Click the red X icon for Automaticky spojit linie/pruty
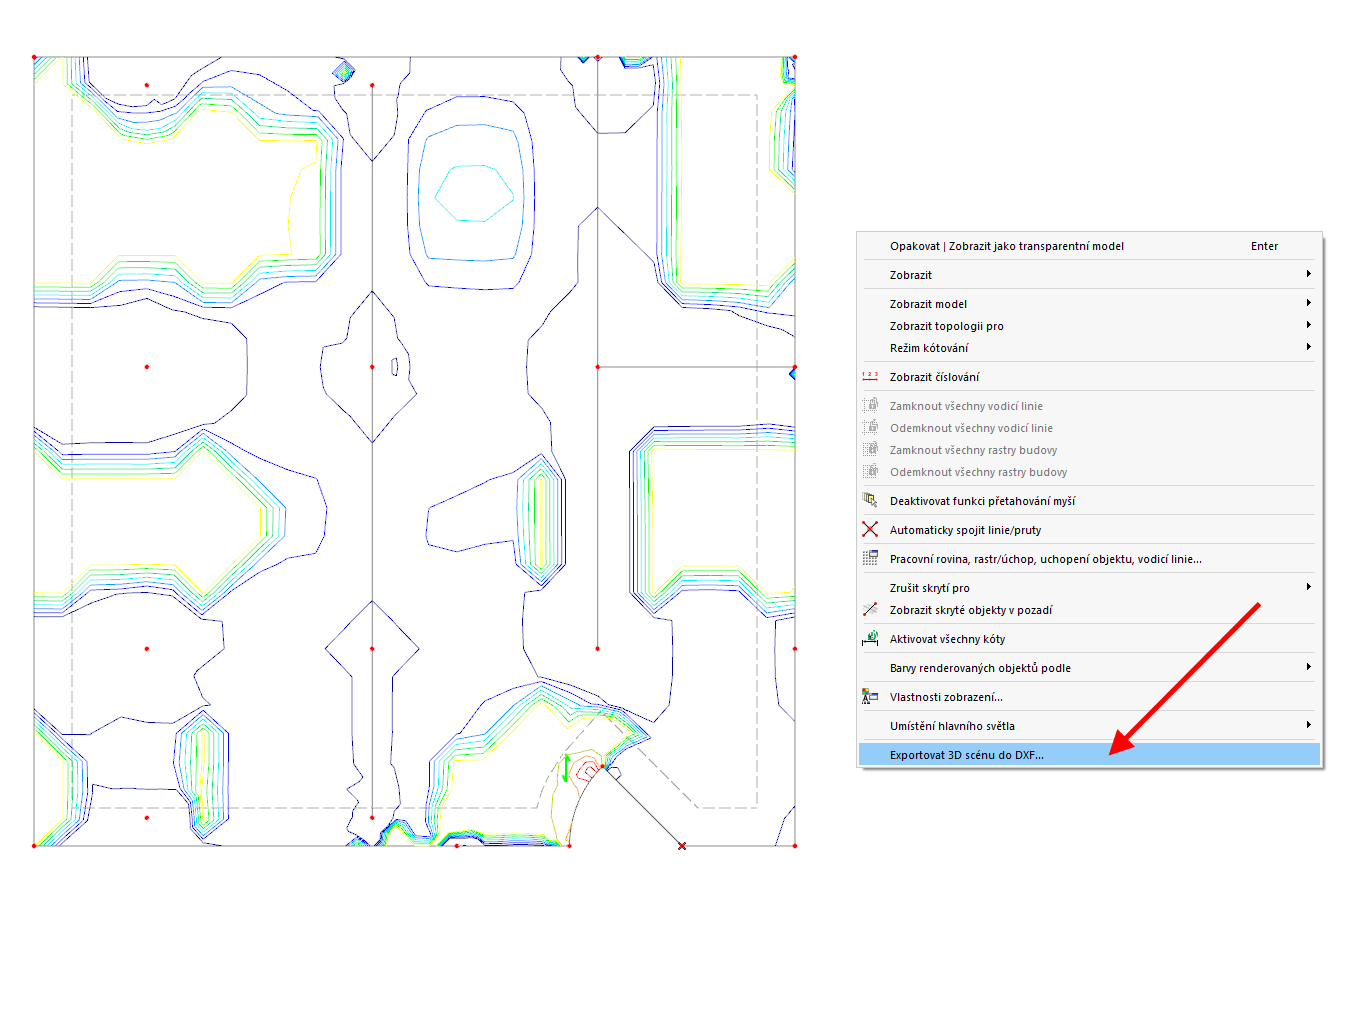The width and height of the screenshot is (1349, 1009). pos(870,529)
